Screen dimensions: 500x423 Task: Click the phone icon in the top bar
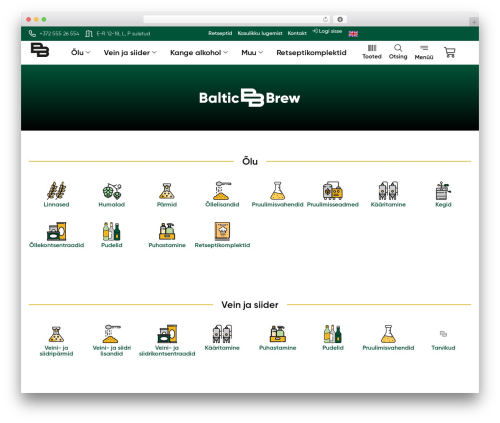pyautogui.click(x=32, y=33)
